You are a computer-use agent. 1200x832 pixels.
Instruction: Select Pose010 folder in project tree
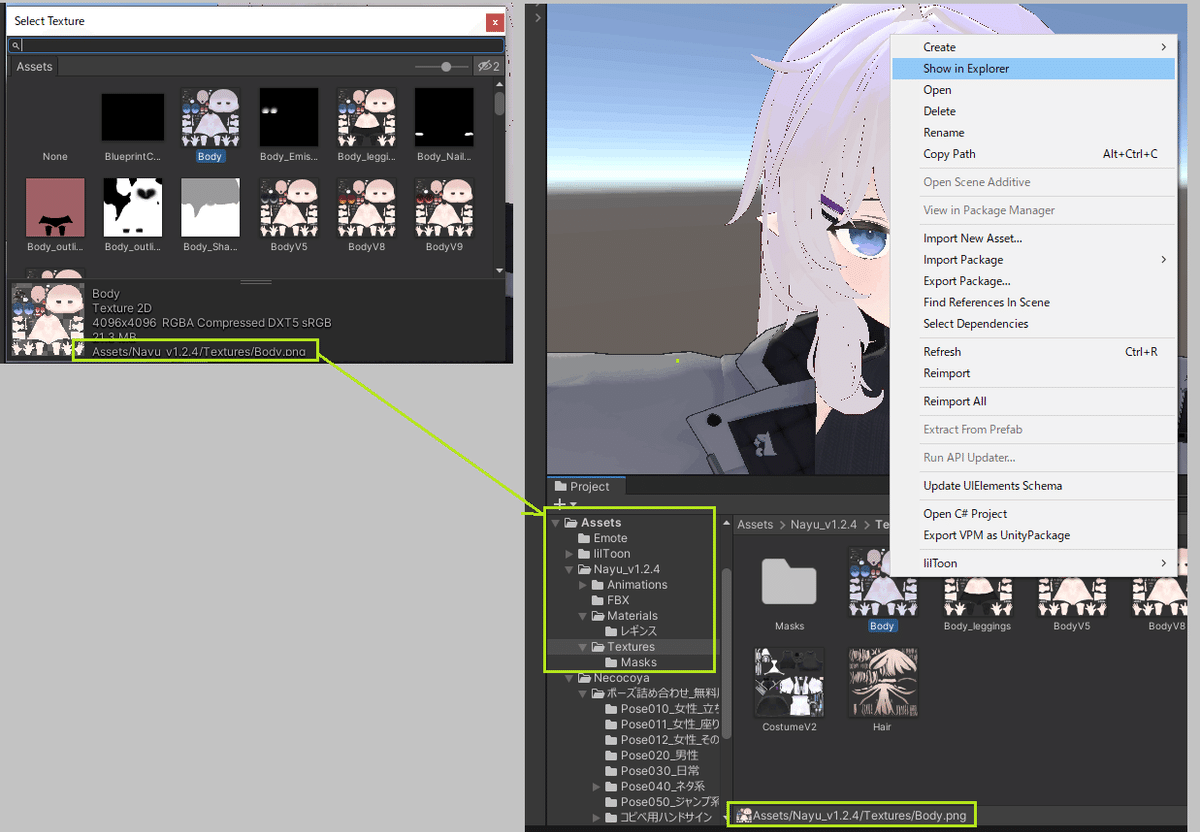click(x=661, y=709)
